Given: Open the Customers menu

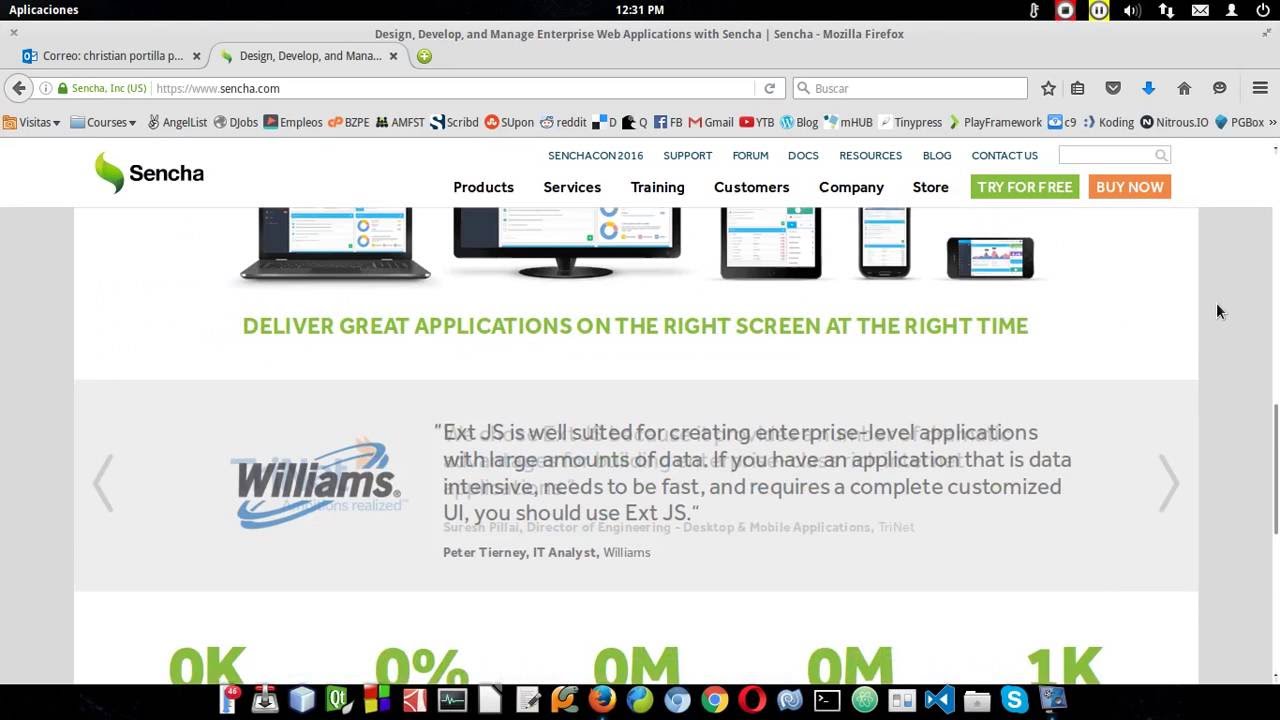Looking at the screenshot, I should point(751,187).
